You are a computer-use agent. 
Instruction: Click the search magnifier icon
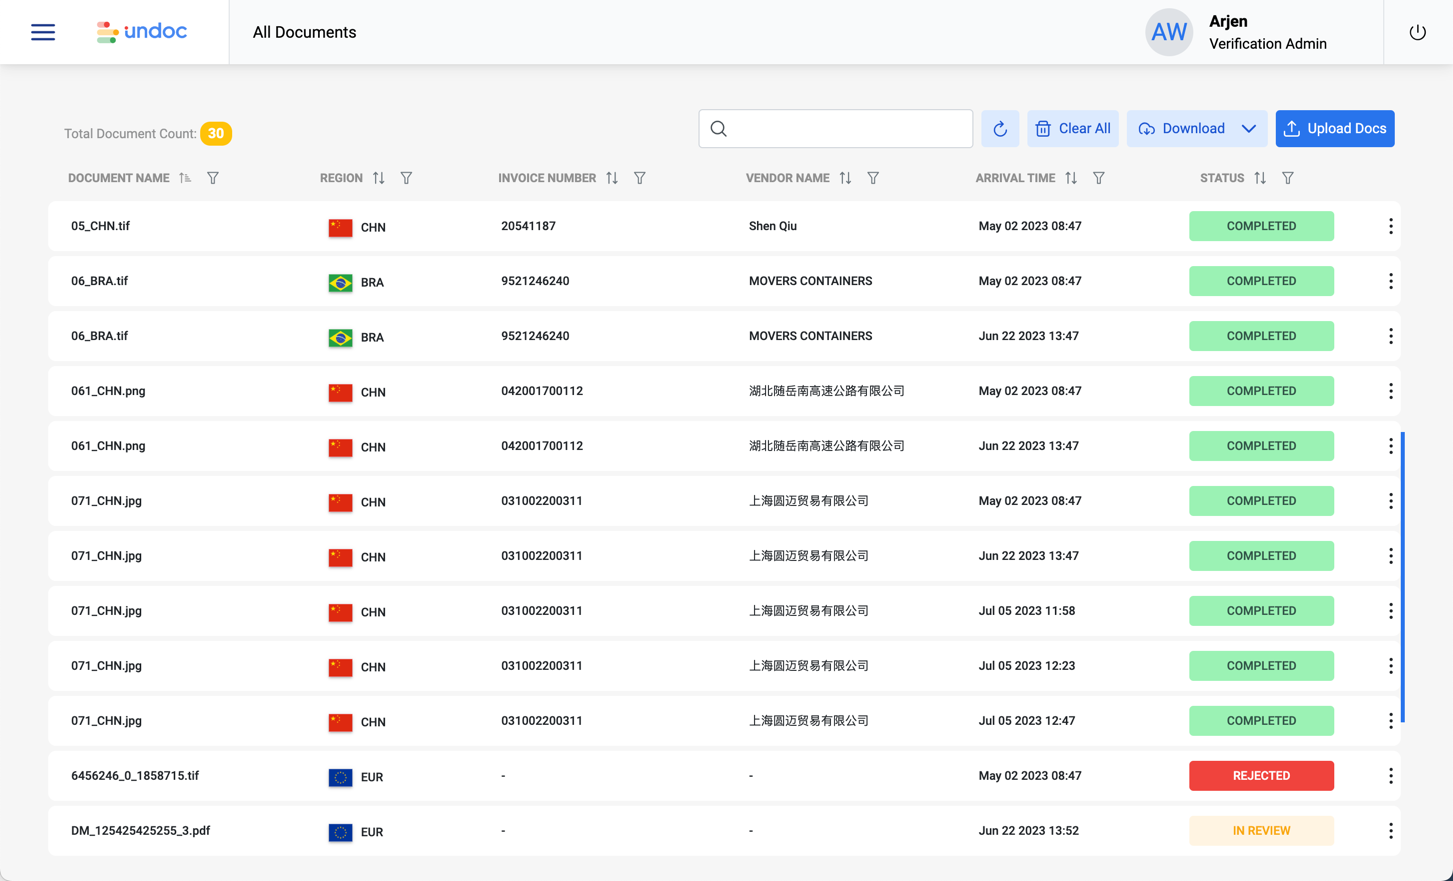(719, 129)
